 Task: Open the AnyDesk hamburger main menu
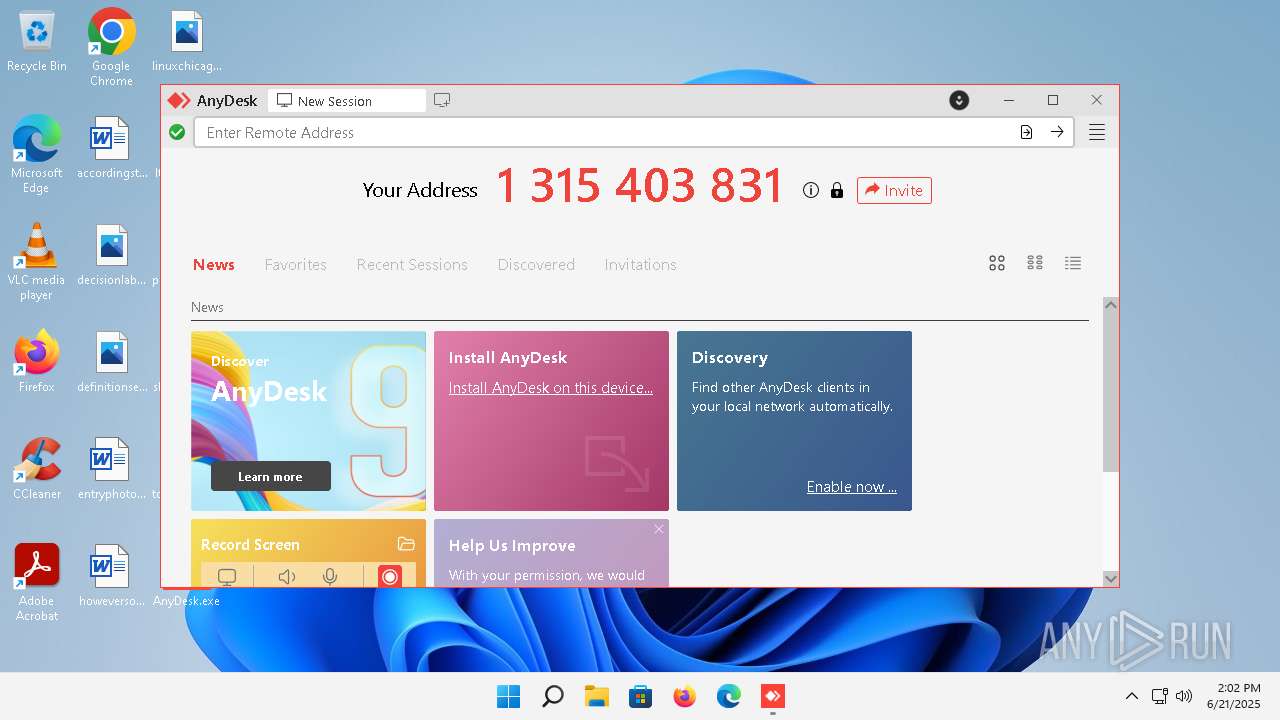[1097, 132]
